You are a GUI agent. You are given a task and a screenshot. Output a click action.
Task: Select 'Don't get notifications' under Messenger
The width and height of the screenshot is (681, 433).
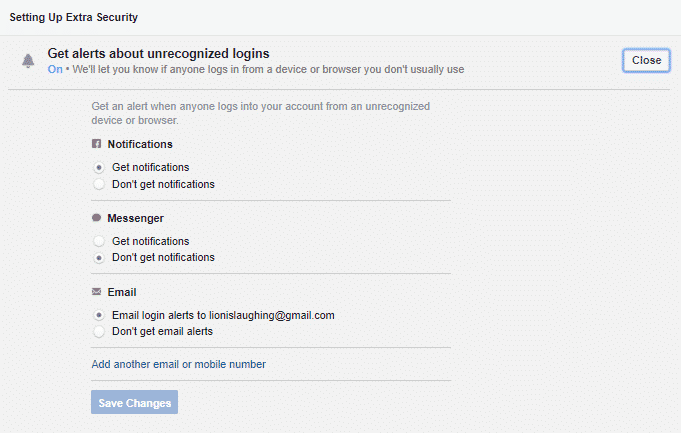point(99,257)
